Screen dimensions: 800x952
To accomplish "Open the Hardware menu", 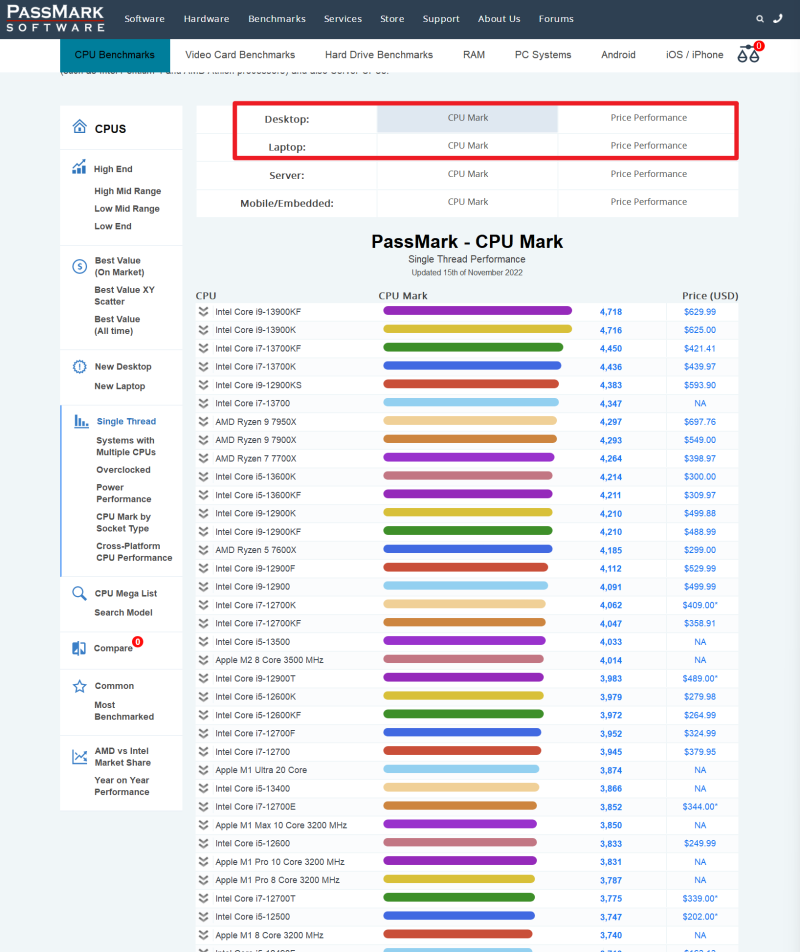I will click(206, 19).
